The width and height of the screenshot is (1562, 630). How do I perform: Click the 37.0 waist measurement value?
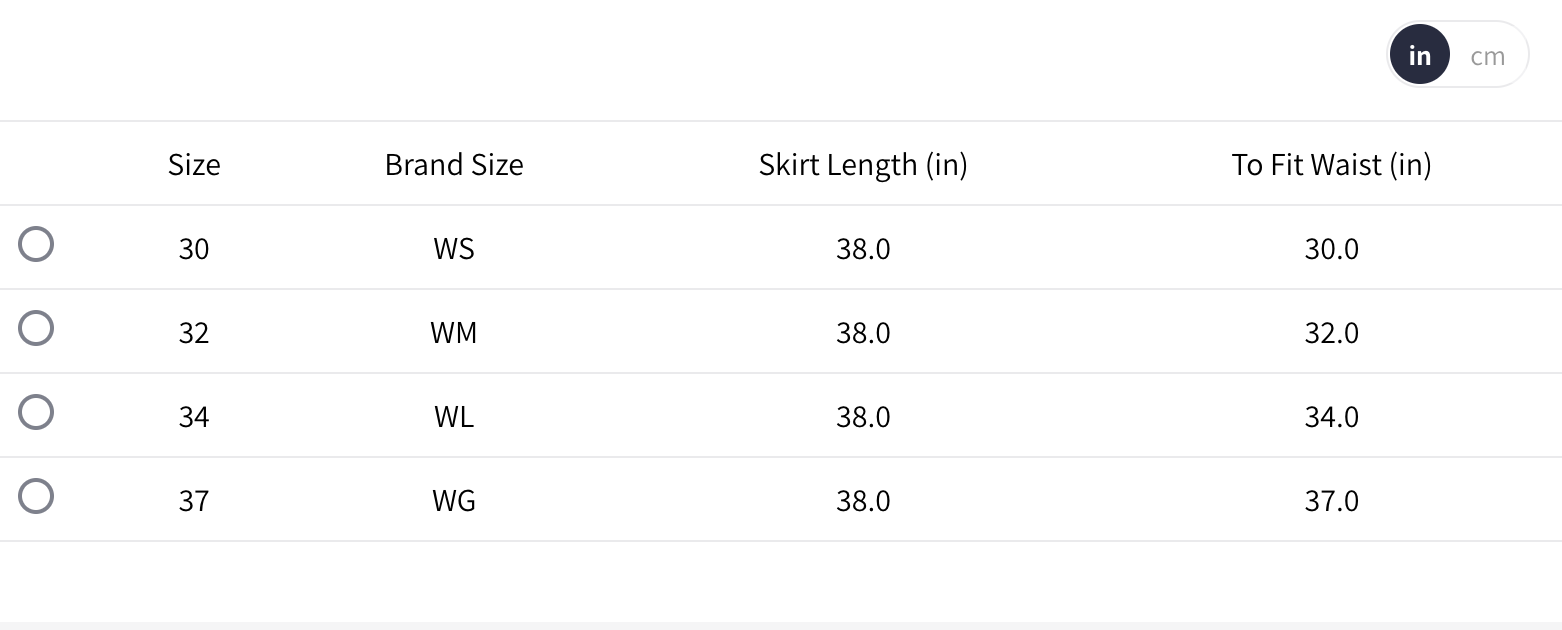tap(1331, 501)
